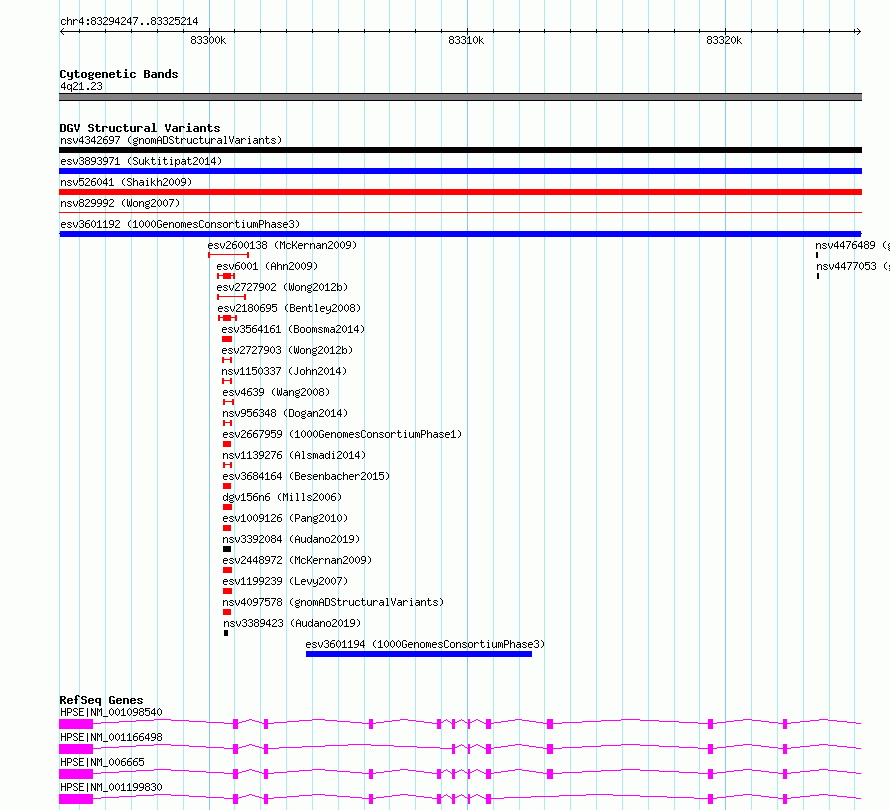Click the 83310k ruler mark
This screenshot has width=890, height=810.
pyautogui.click(x=466, y=40)
